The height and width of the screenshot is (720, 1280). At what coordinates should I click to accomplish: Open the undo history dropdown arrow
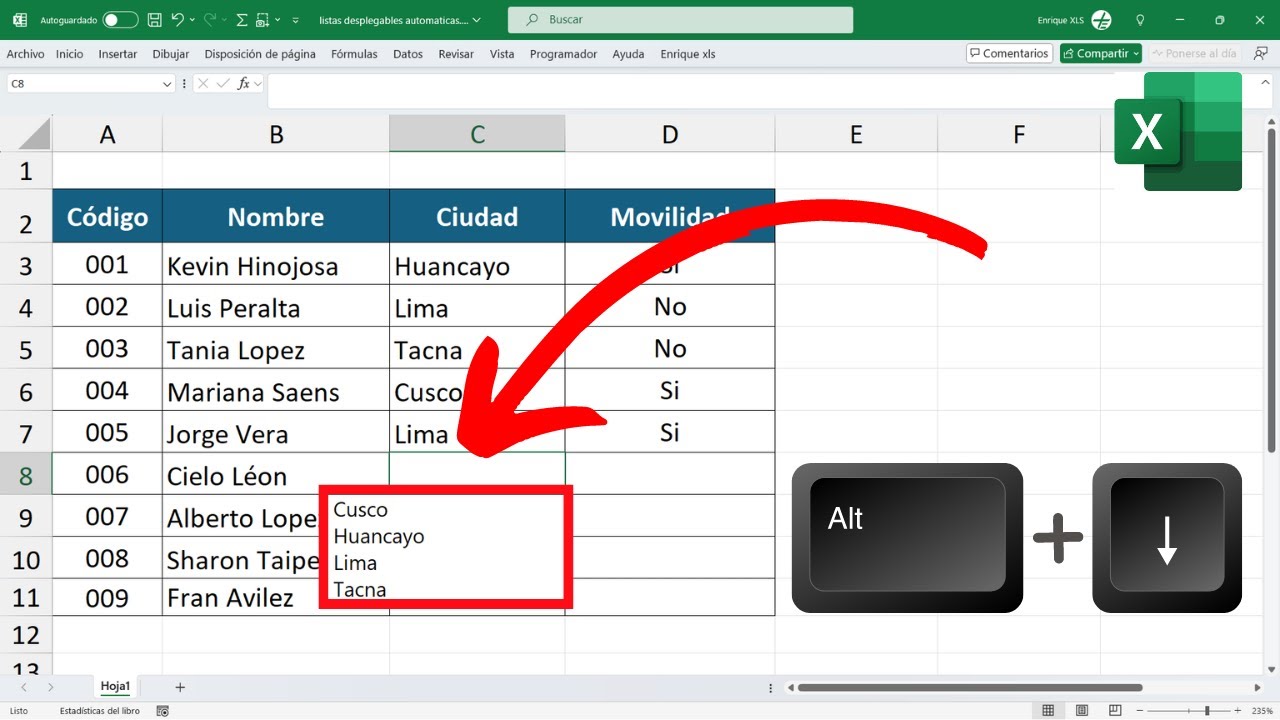[191, 20]
